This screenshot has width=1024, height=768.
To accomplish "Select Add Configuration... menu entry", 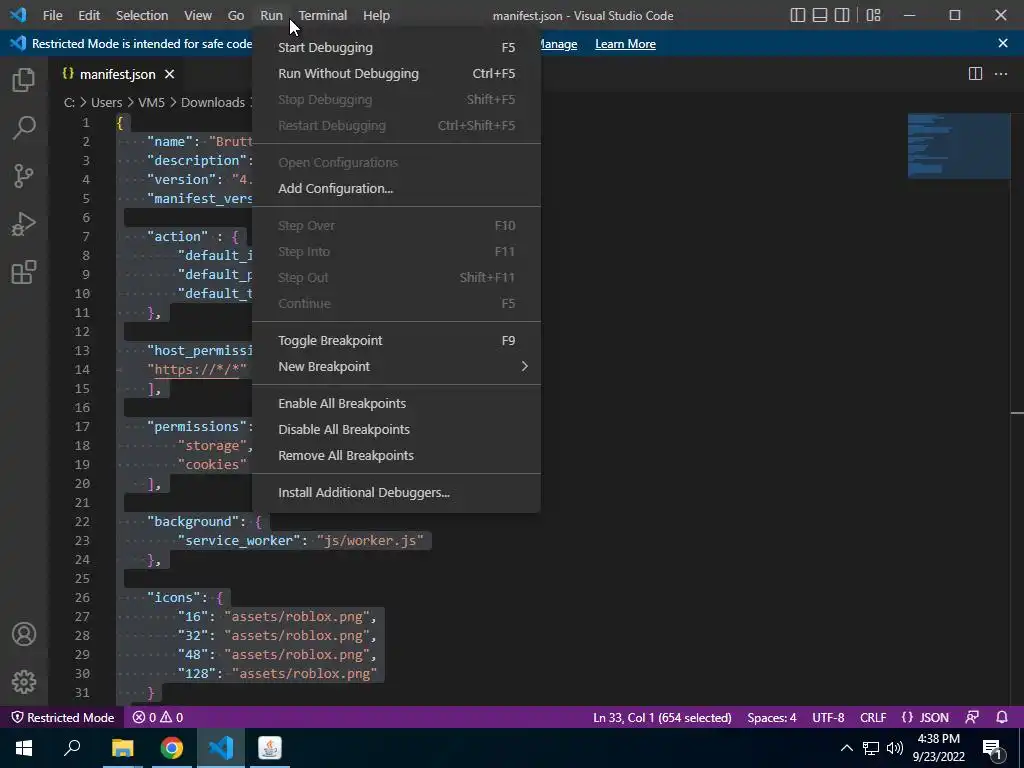I will tap(396, 189).
